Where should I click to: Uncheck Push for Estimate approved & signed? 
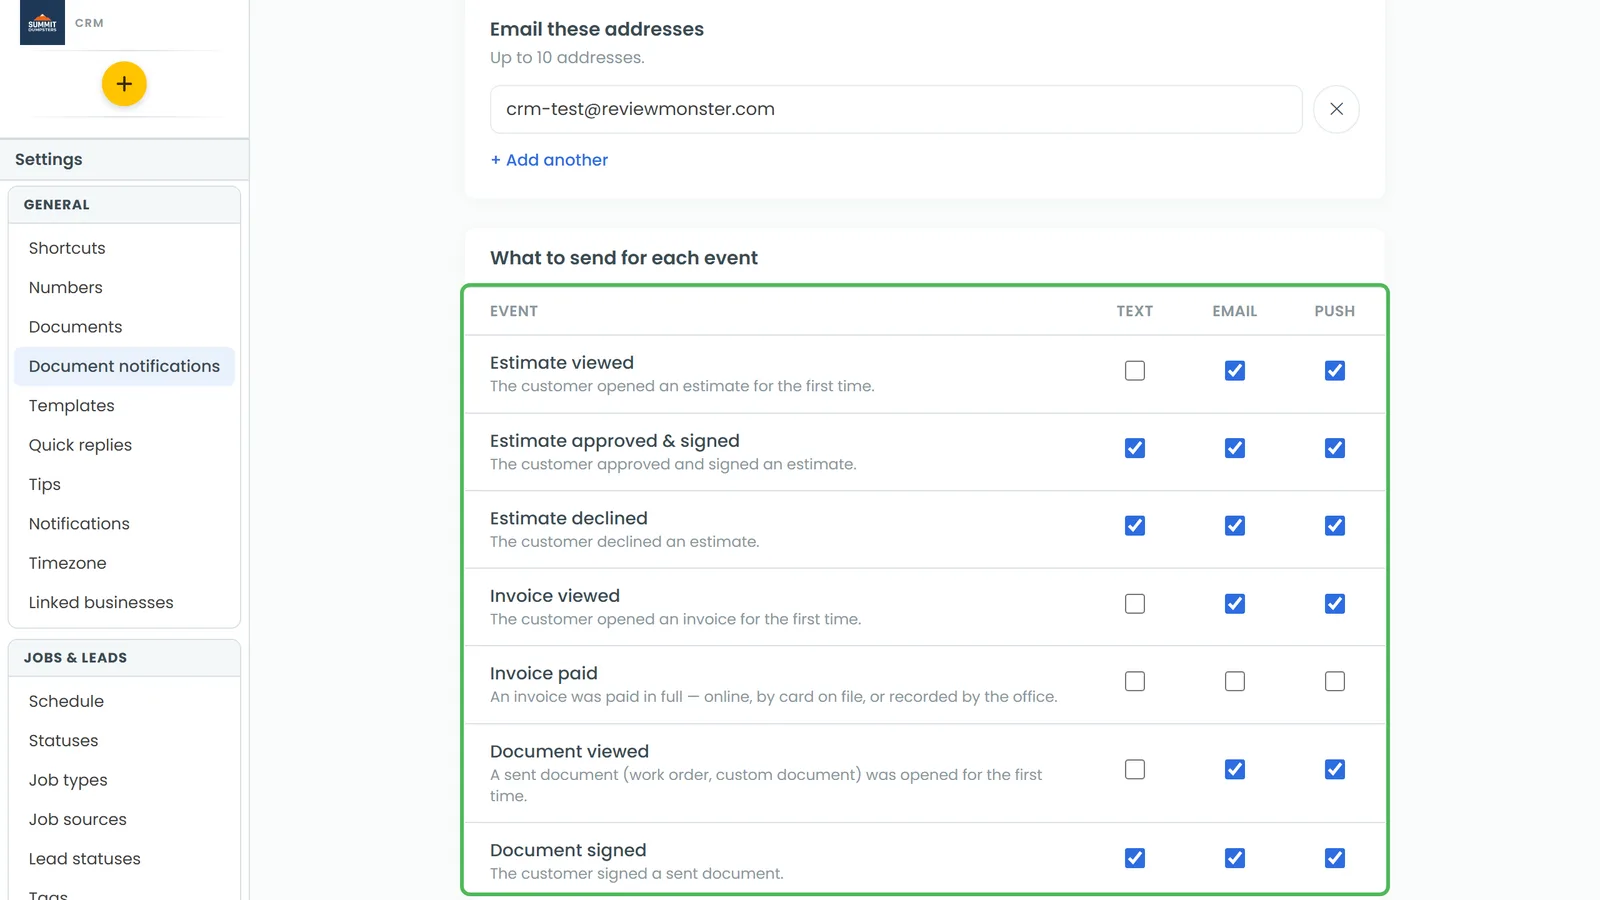pyautogui.click(x=1335, y=448)
